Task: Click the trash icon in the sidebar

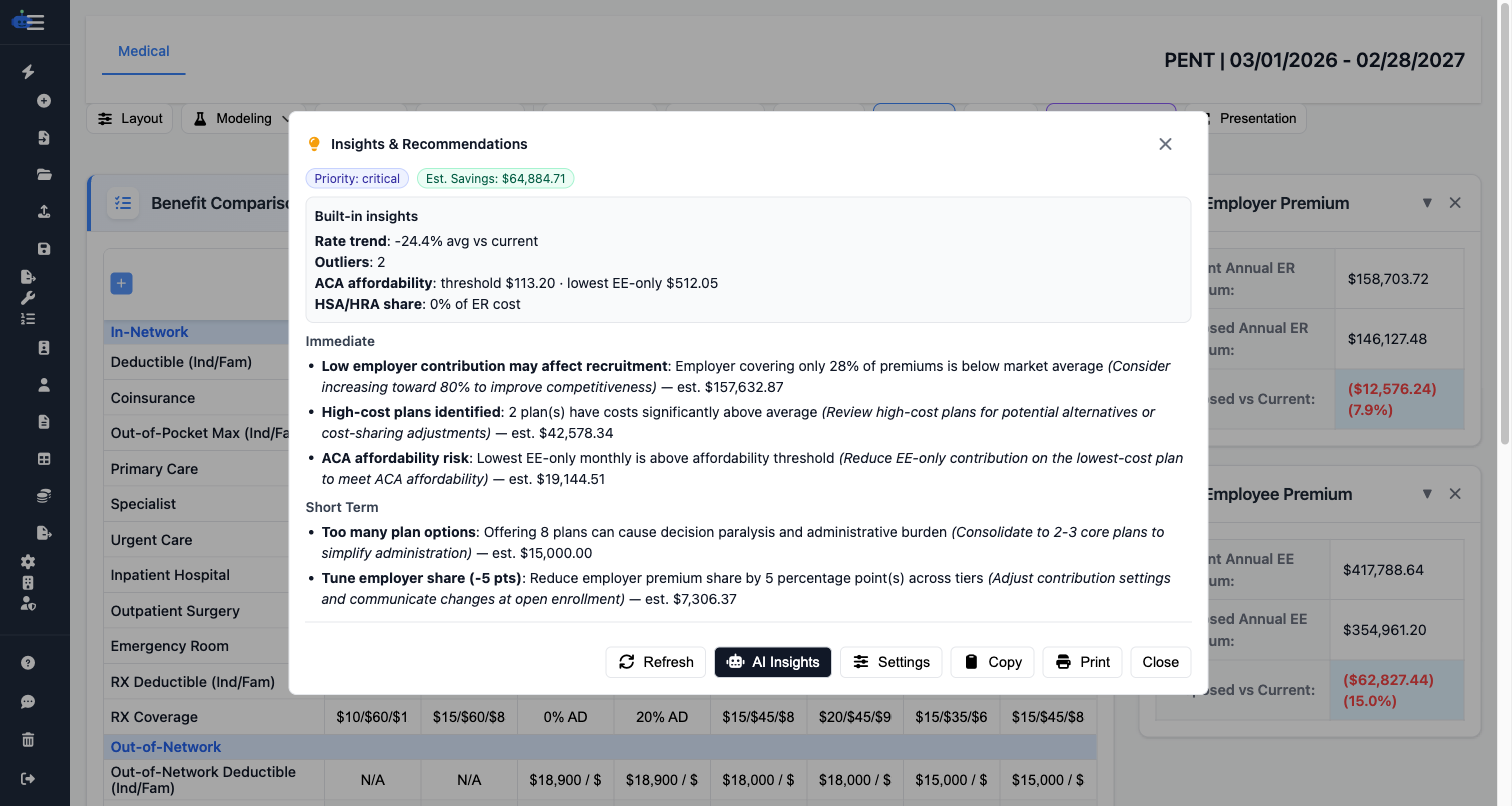Action: coord(27,740)
